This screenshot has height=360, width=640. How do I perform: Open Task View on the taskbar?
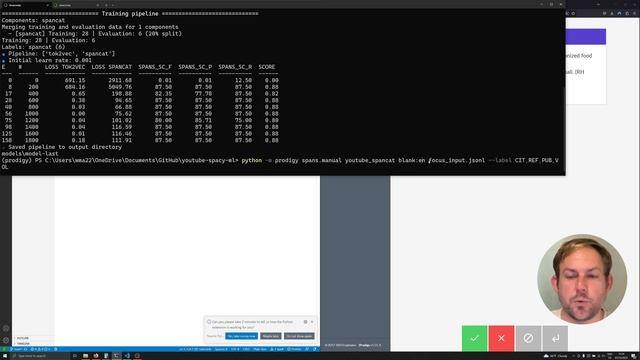pos(75,356)
